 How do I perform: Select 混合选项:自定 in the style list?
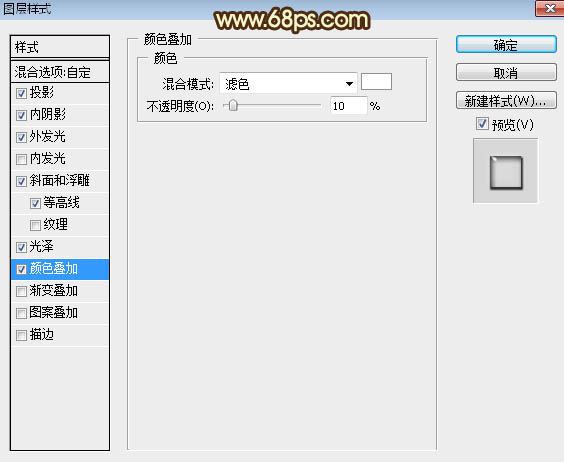[x=60, y=72]
